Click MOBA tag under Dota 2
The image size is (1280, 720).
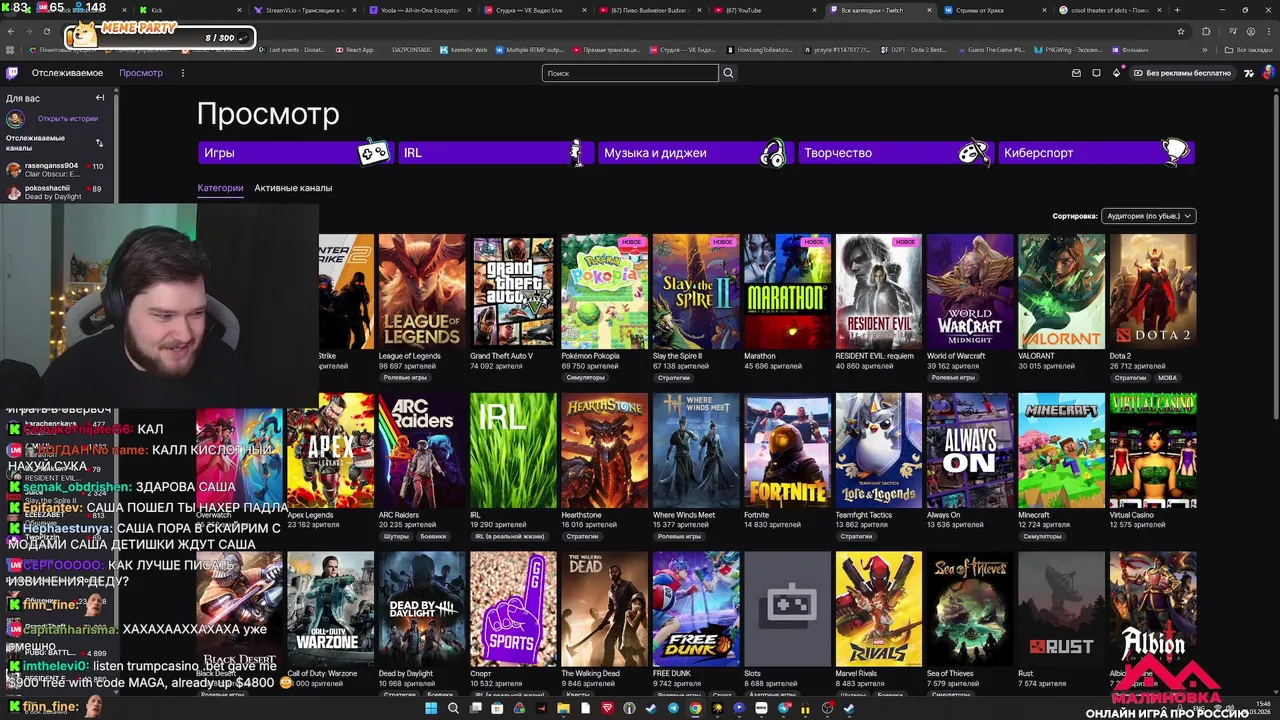tap(1167, 378)
